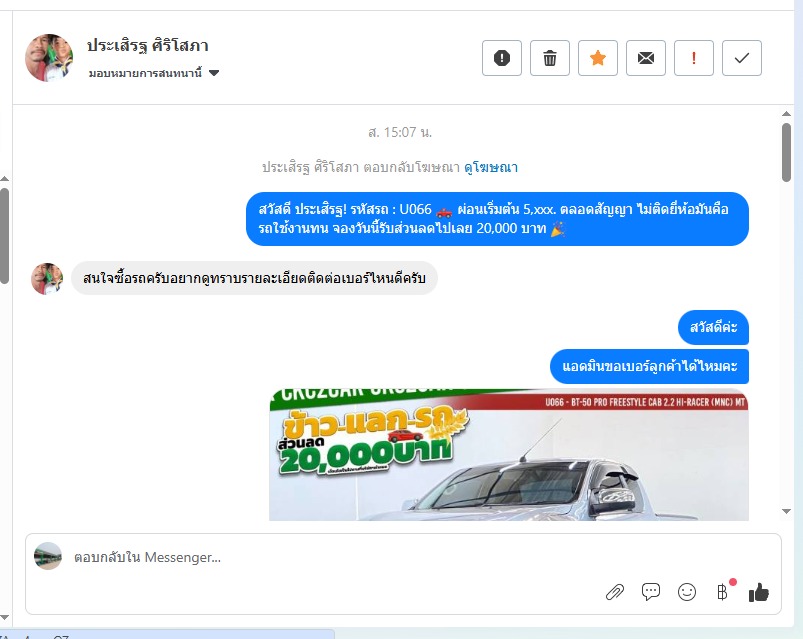This screenshot has width=803, height=639.
Task: Click the left panel scroll down arrow
Action: 4,617
